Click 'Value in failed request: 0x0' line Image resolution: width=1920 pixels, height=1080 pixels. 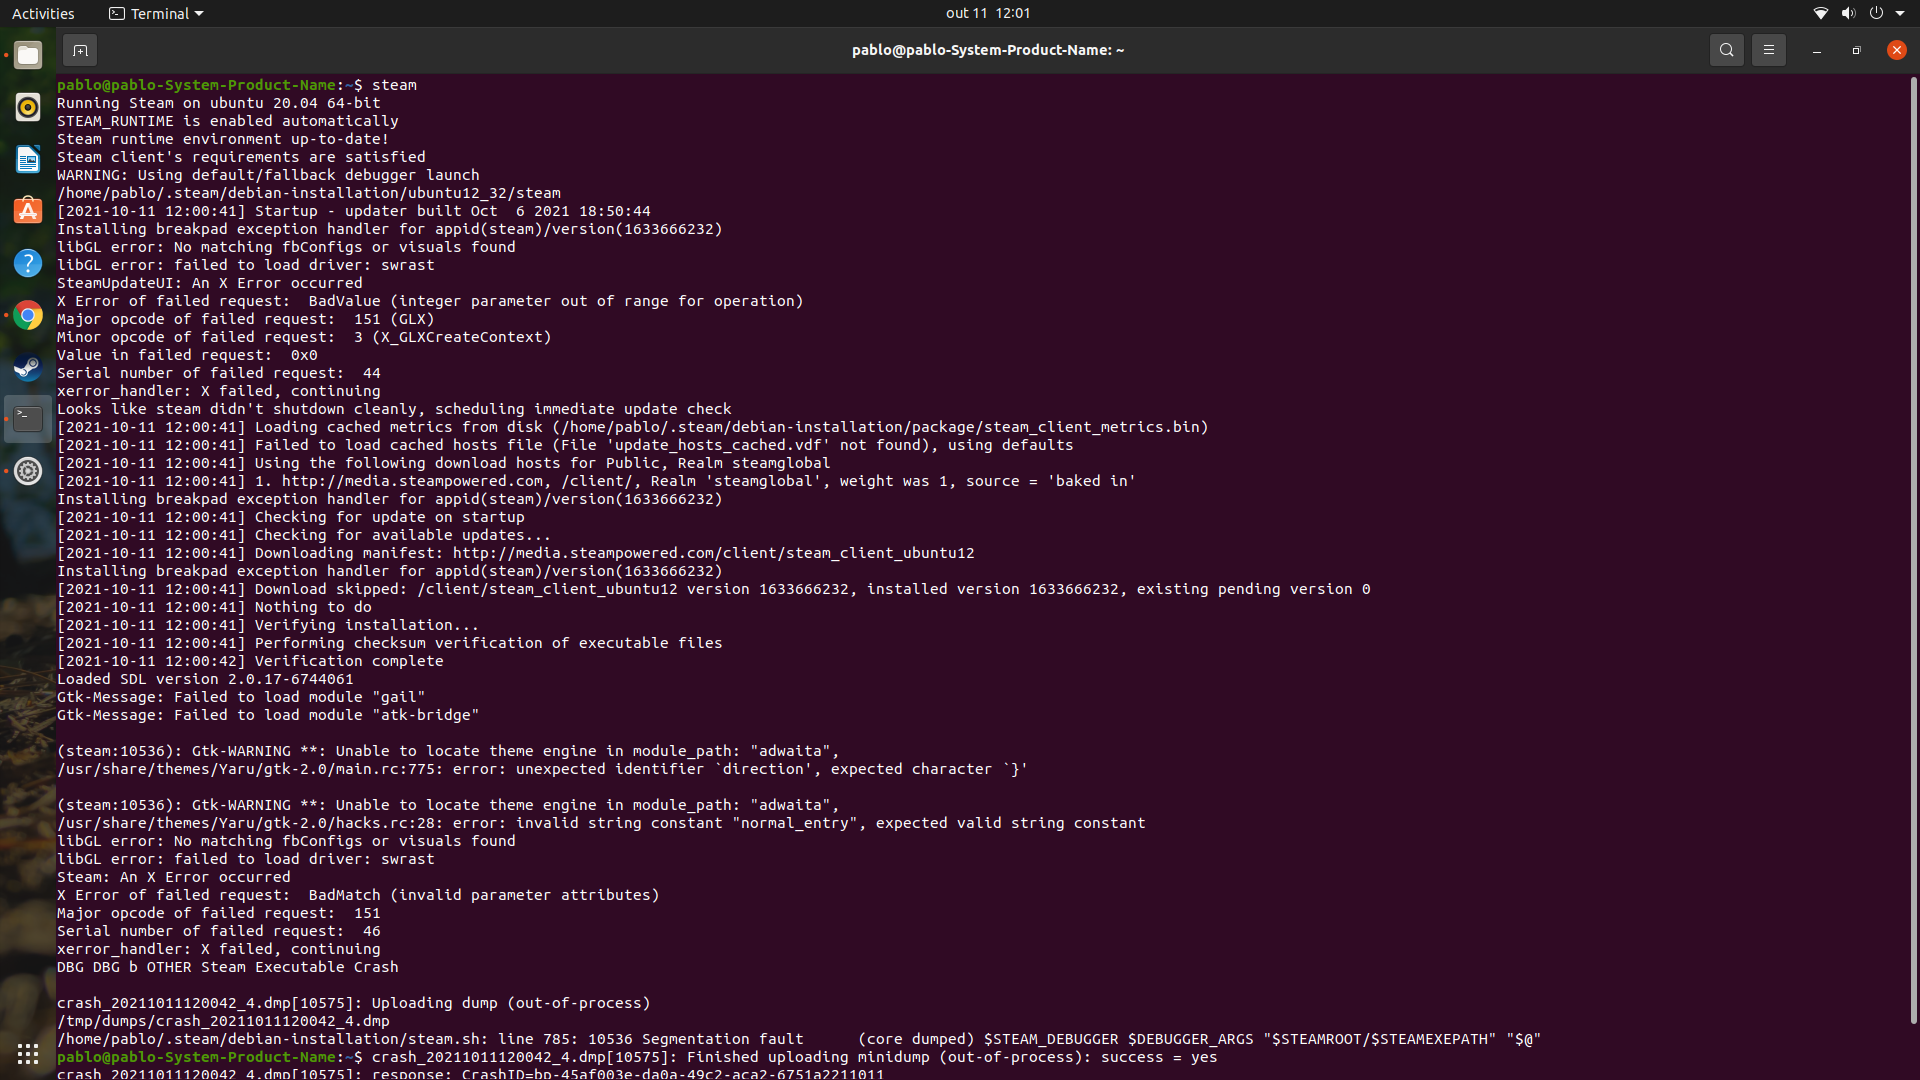tap(187, 355)
